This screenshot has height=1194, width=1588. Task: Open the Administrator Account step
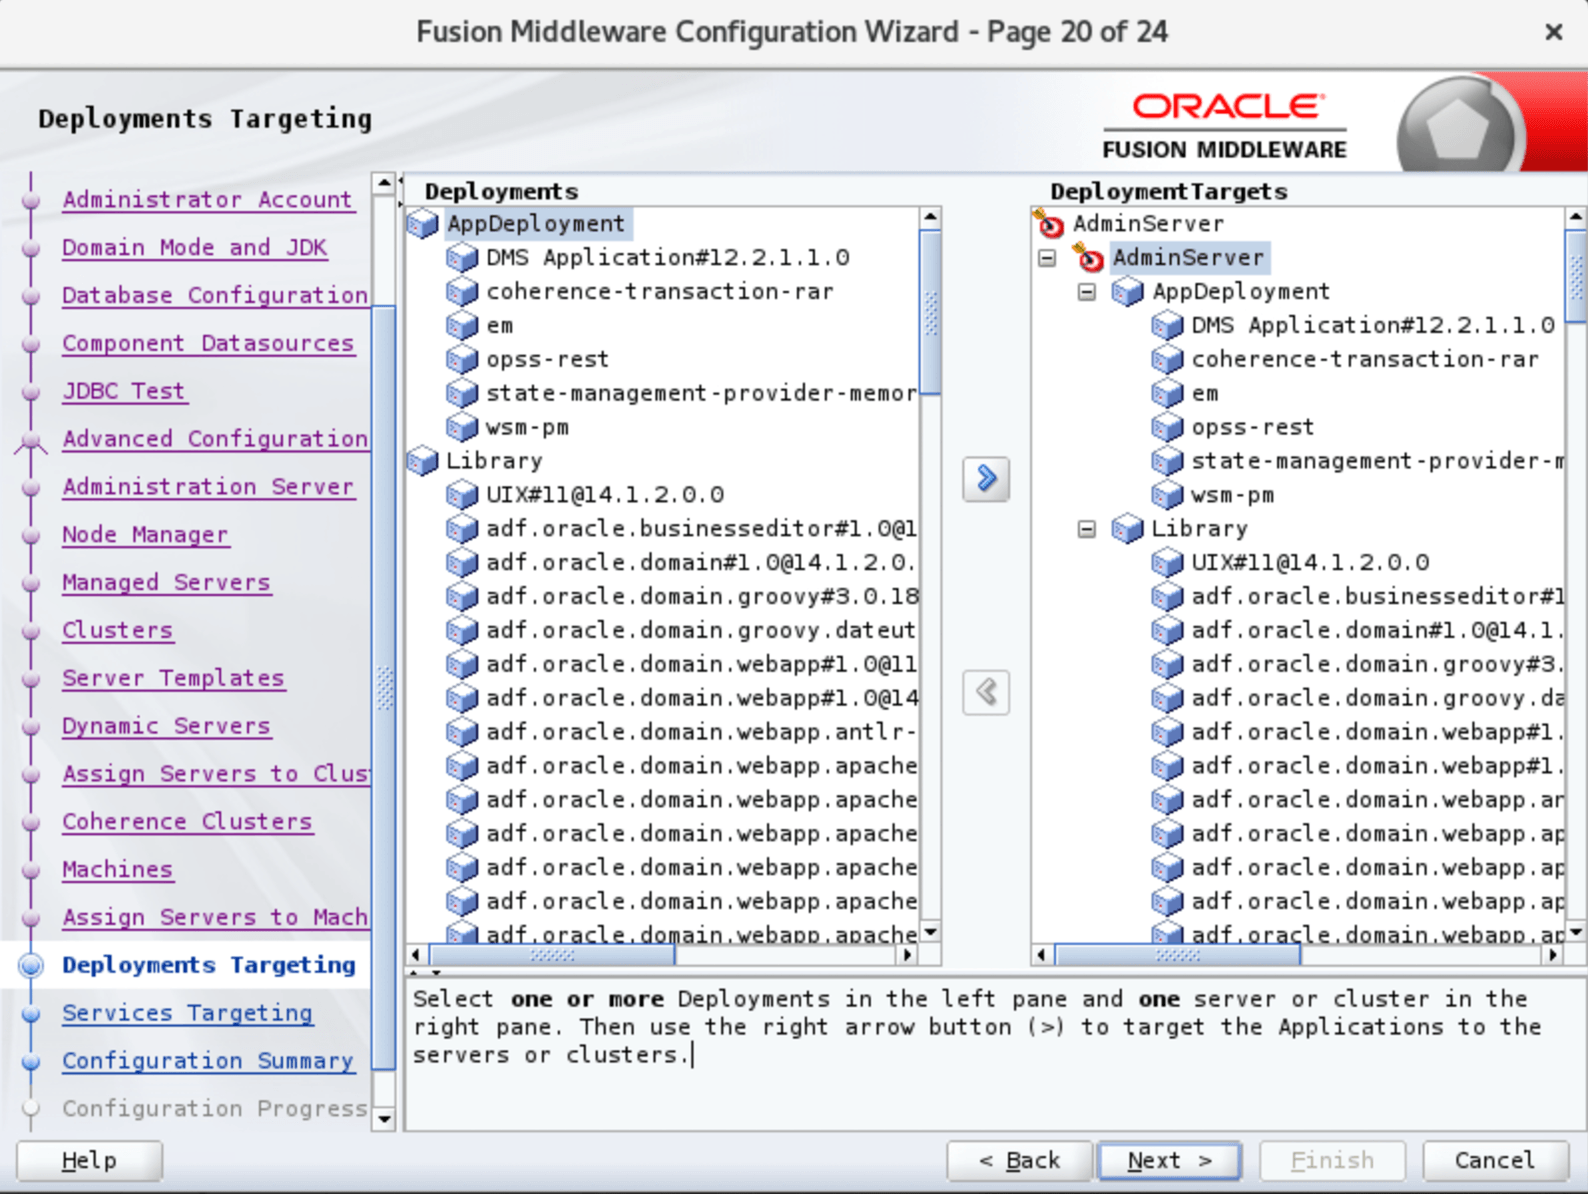click(208, 200)
